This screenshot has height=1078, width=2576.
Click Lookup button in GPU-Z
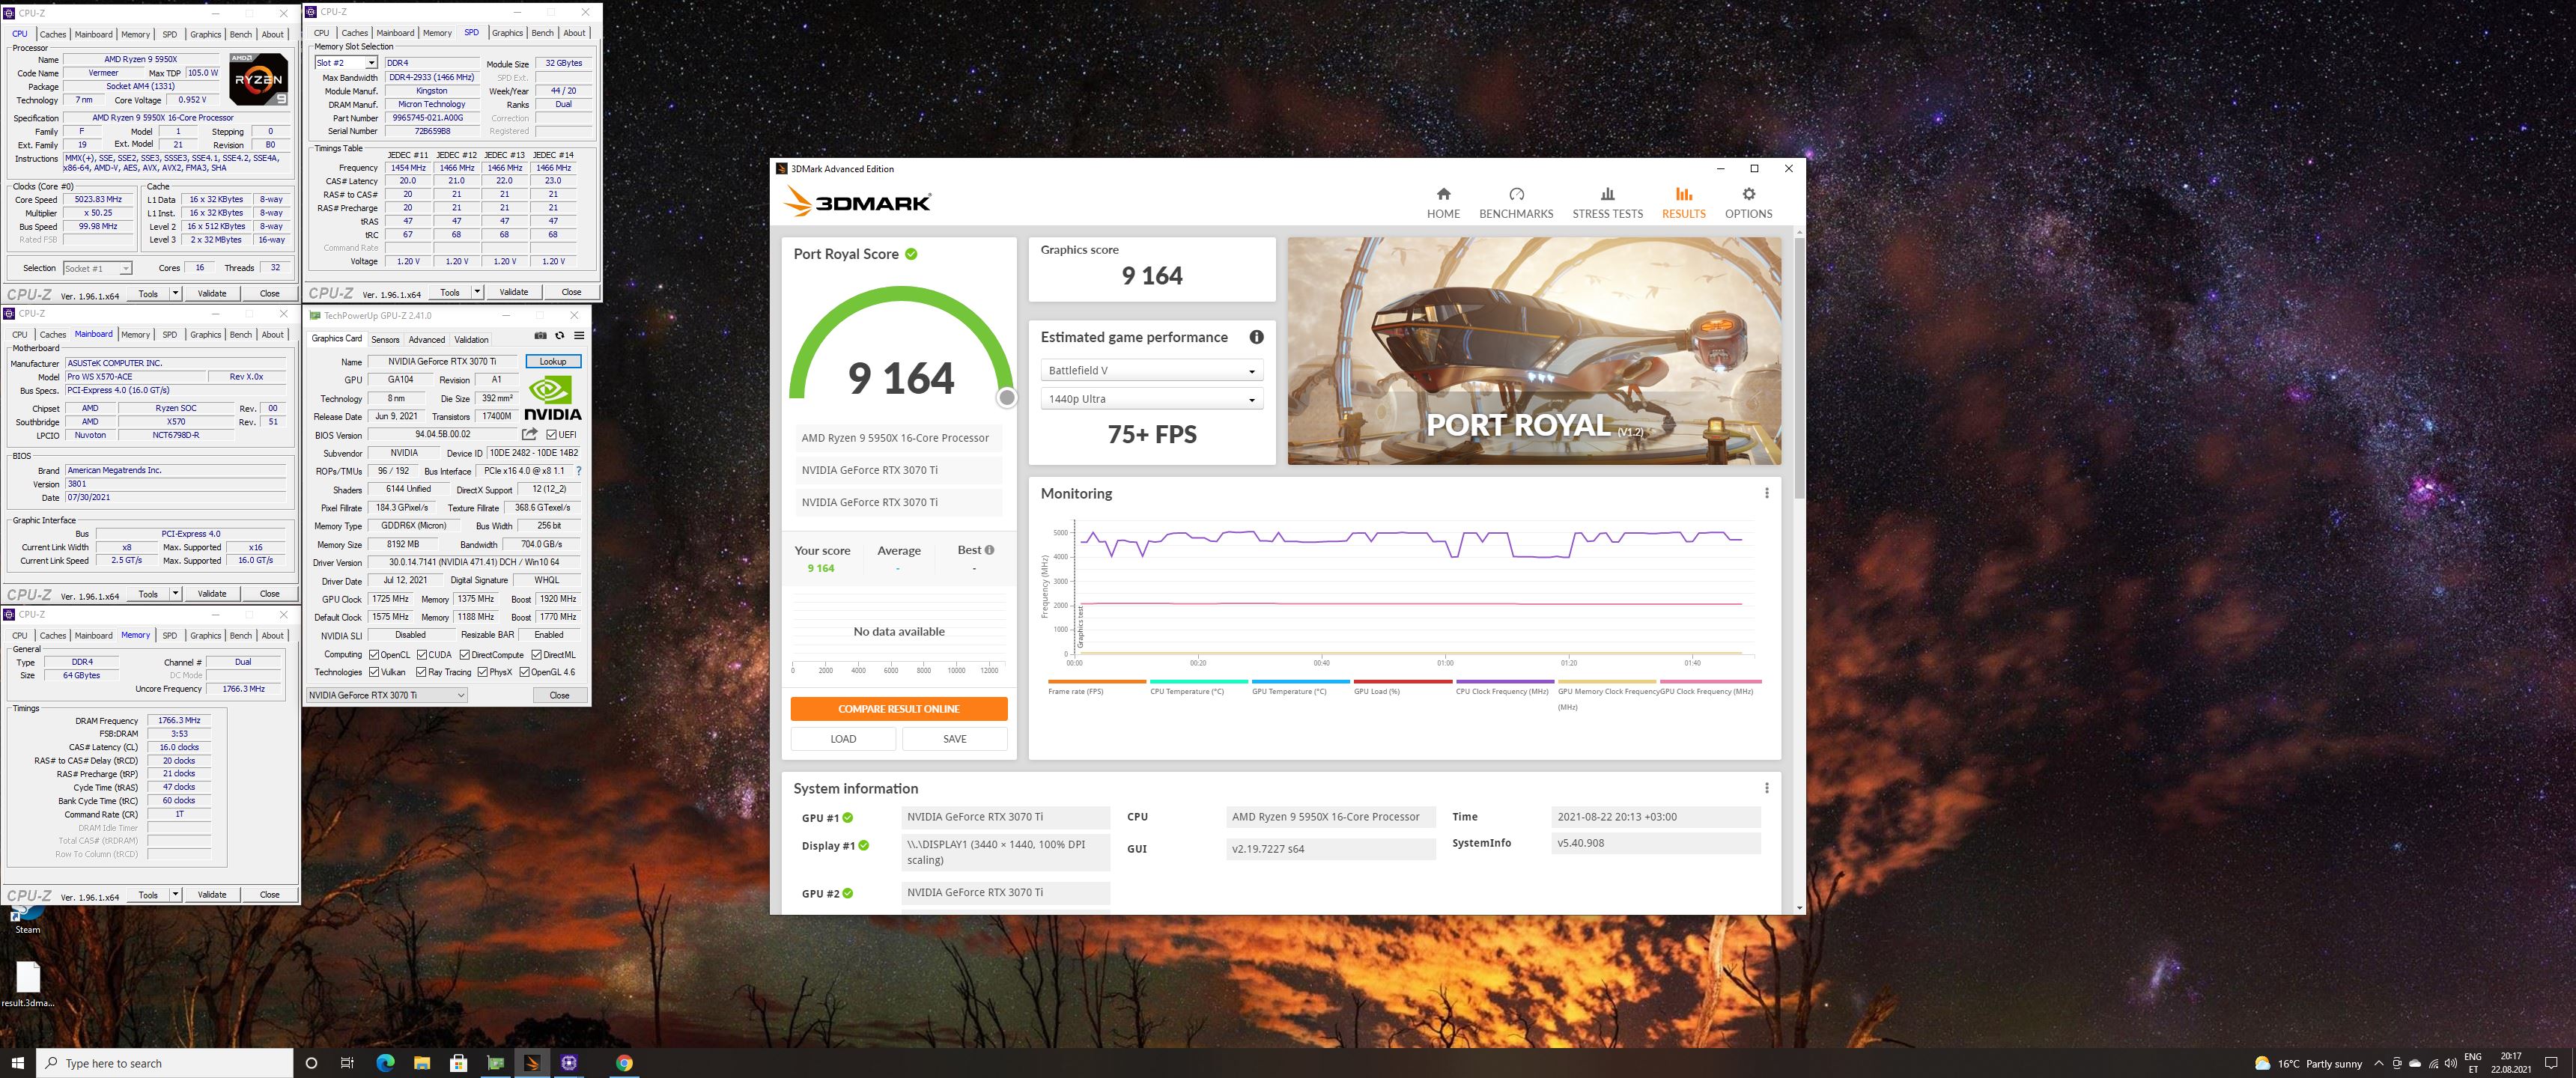(x=553, y=361)
